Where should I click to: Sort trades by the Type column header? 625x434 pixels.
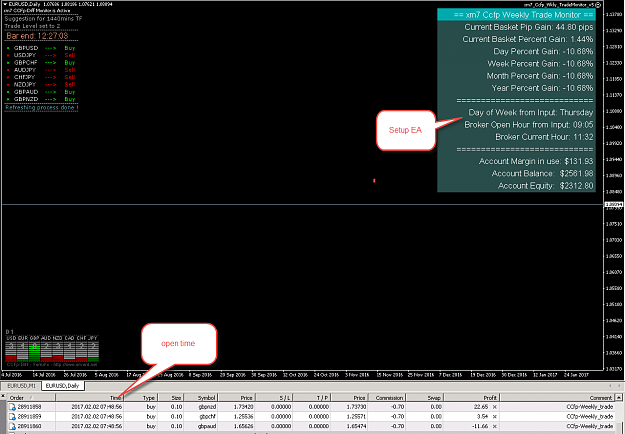coord(141,398)
